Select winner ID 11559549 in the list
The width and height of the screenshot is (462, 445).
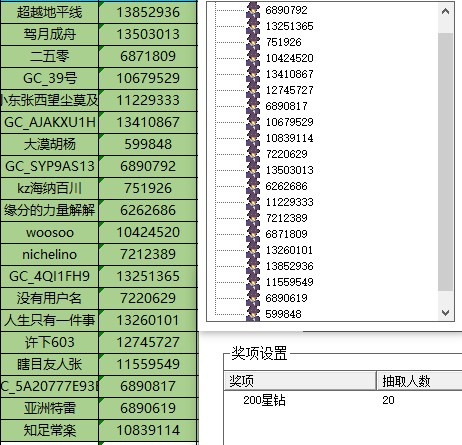(289, 282)
